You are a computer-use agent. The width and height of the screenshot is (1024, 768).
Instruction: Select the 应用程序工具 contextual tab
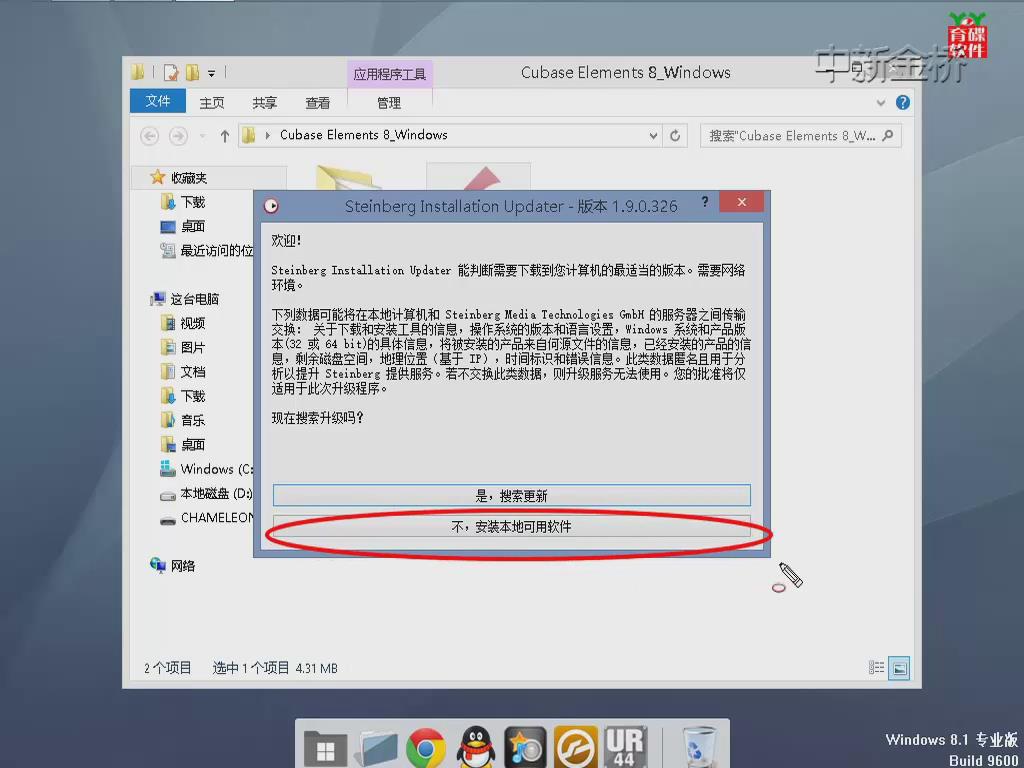pos(389,74)
